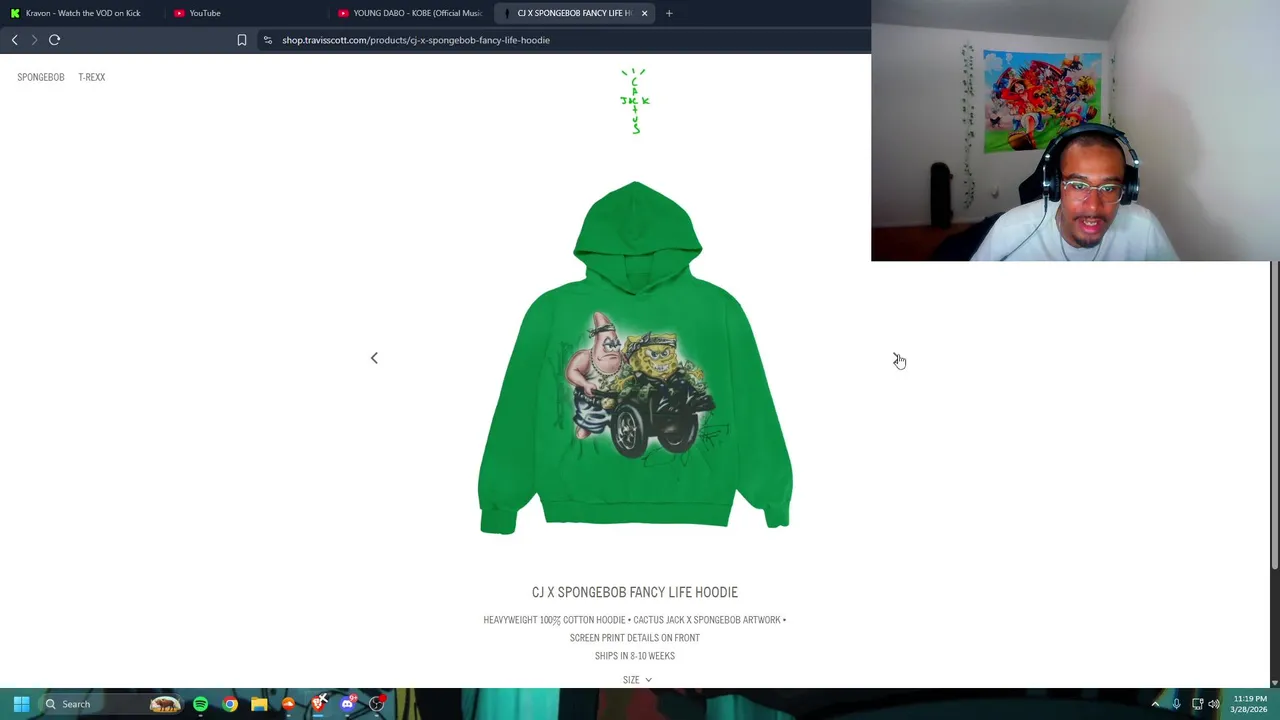Open Discord from the taskbar

[347, 704]
